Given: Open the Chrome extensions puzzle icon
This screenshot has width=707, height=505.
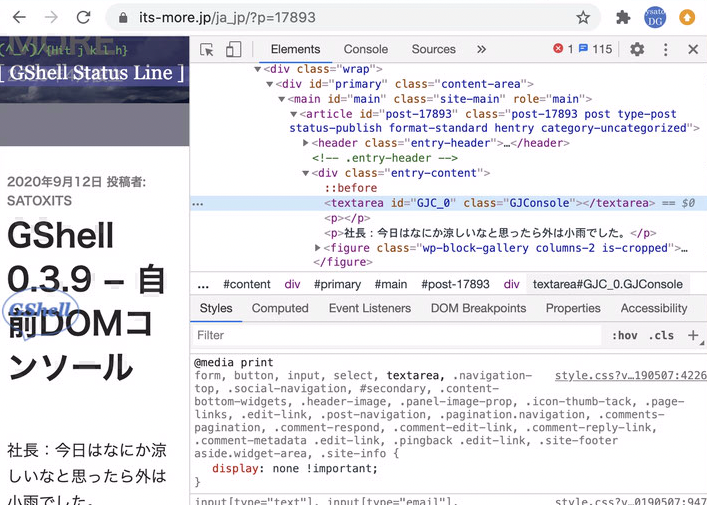Looking at the screenshot, I should tap(623, 17).
